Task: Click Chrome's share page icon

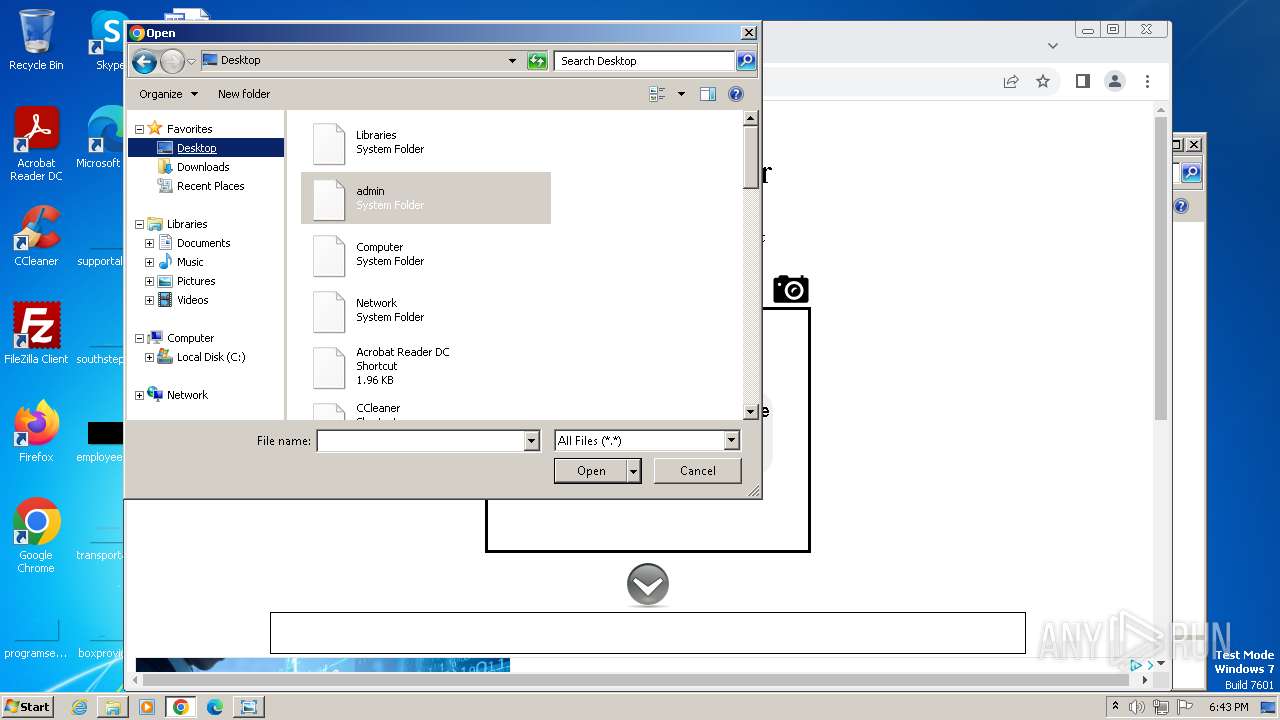Action: click(1011, 81)
